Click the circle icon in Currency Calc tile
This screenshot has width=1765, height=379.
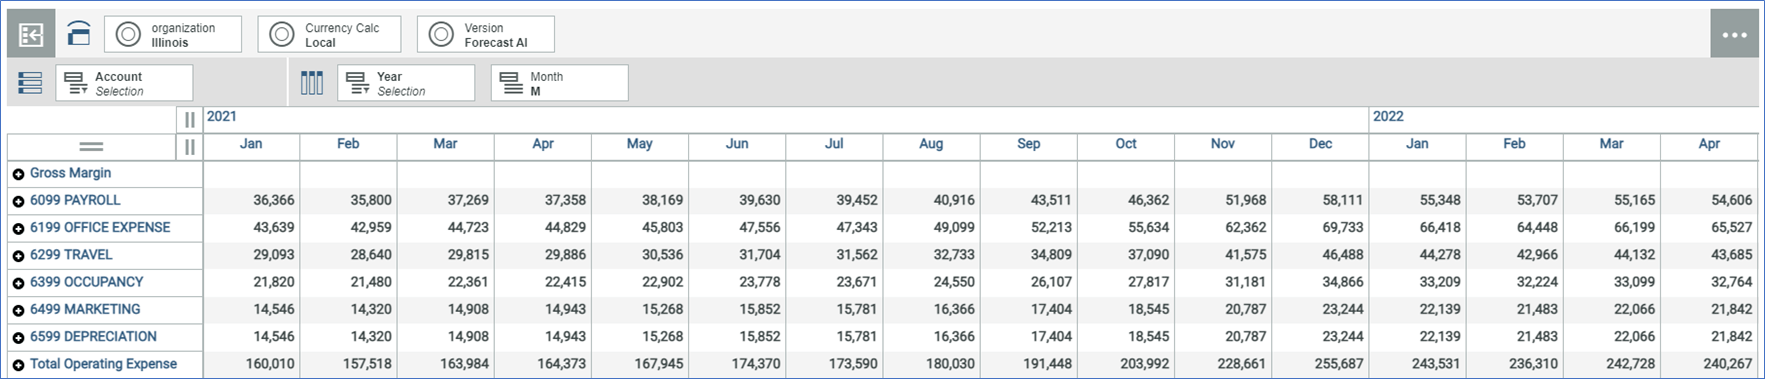pos(282,34)
